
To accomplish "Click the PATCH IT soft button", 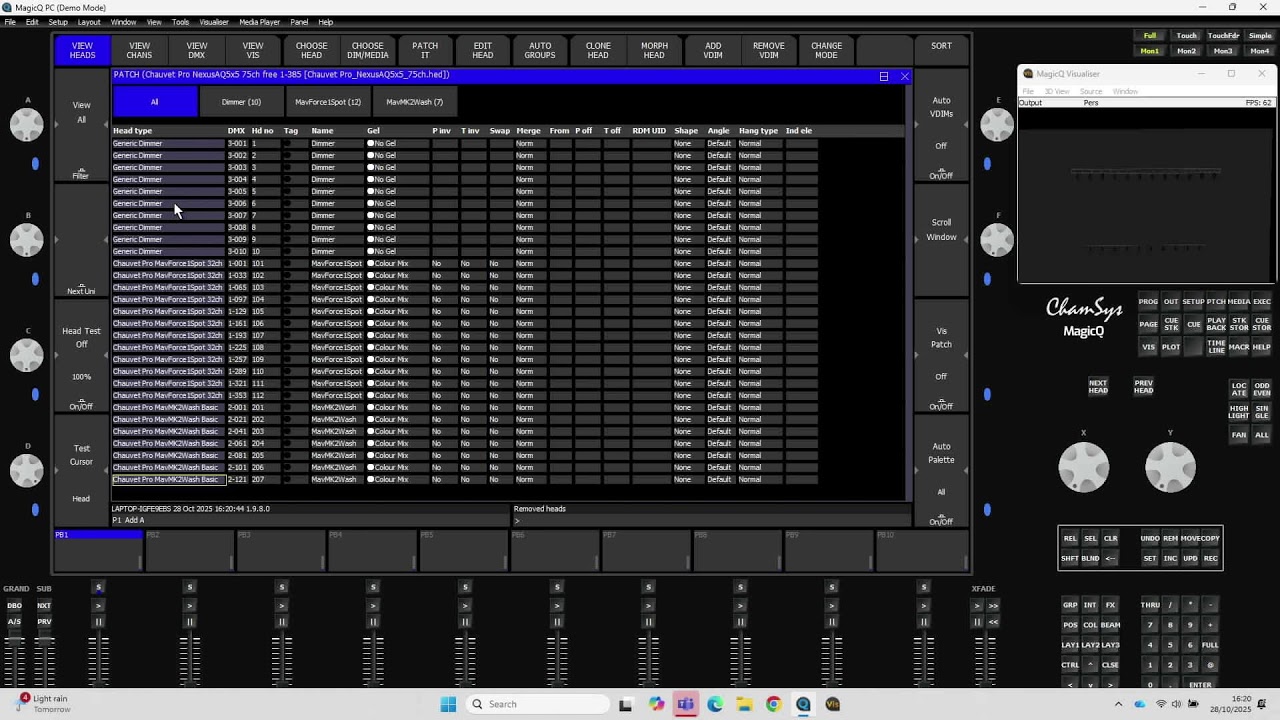I will point(425,50).
